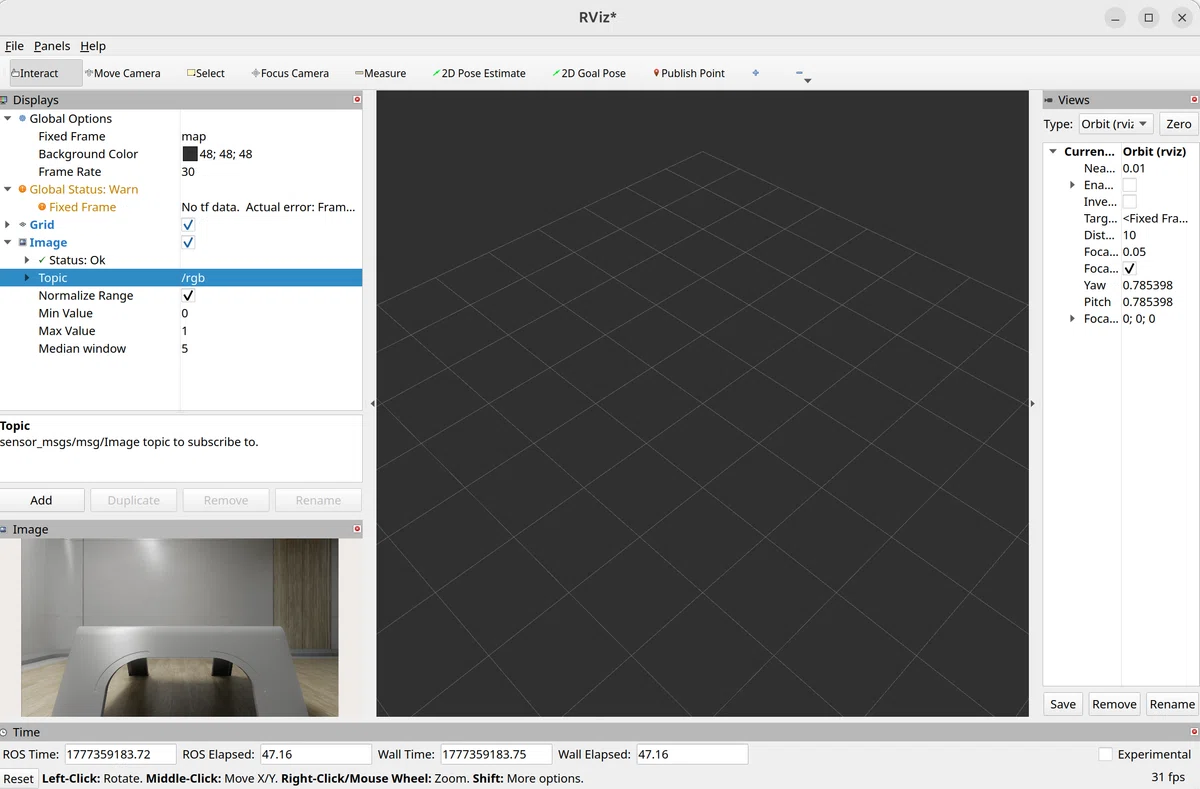The width and height of the screenshot is (1200, 789).
Task: Select the 2D Pose Estimate tool
Action: (x=479, y=73)
